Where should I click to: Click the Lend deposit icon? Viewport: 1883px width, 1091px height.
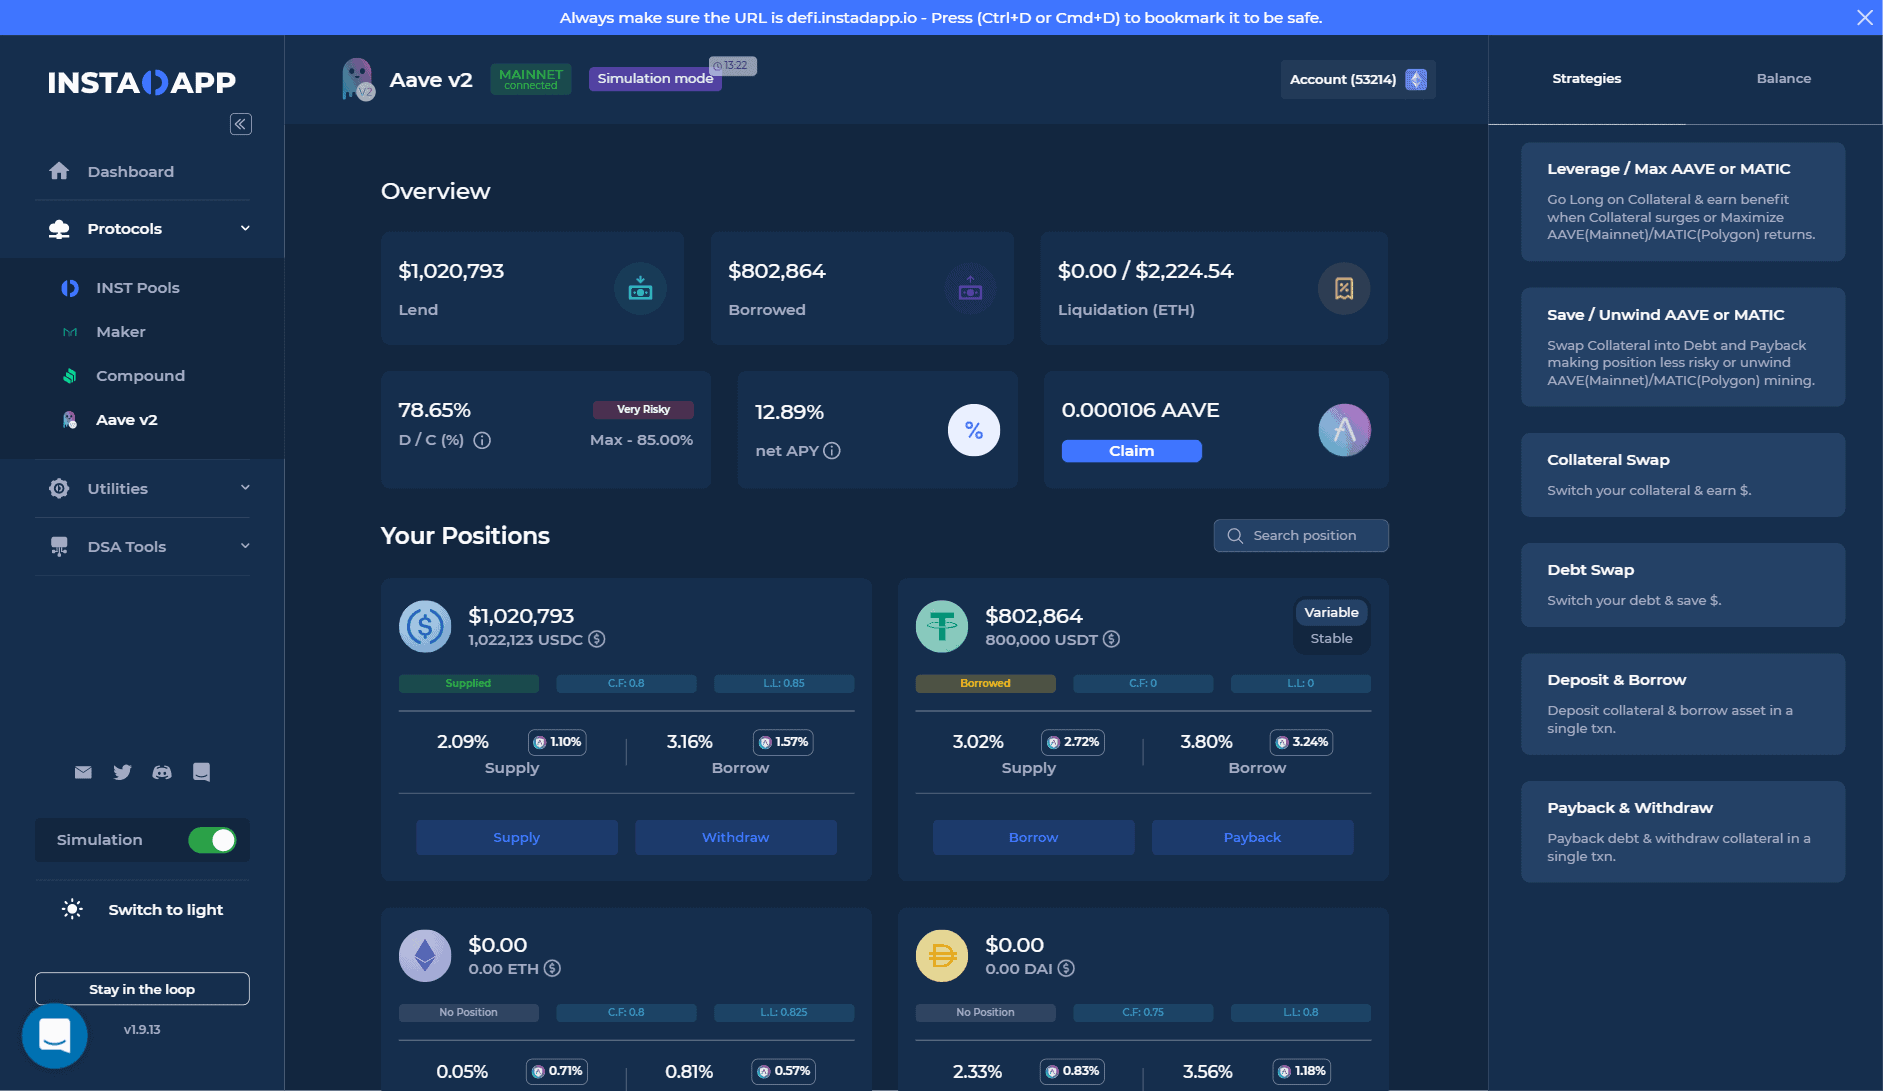point(640,289)
